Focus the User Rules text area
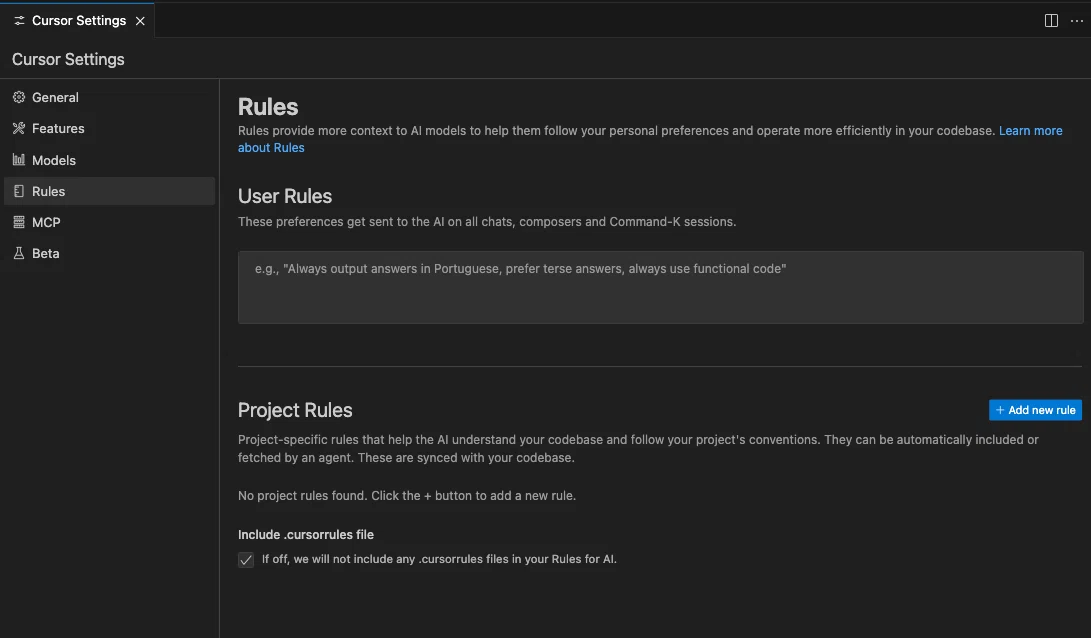This screenshot has width=1091, height=638. pyautogui.click(x=660, y=287)
